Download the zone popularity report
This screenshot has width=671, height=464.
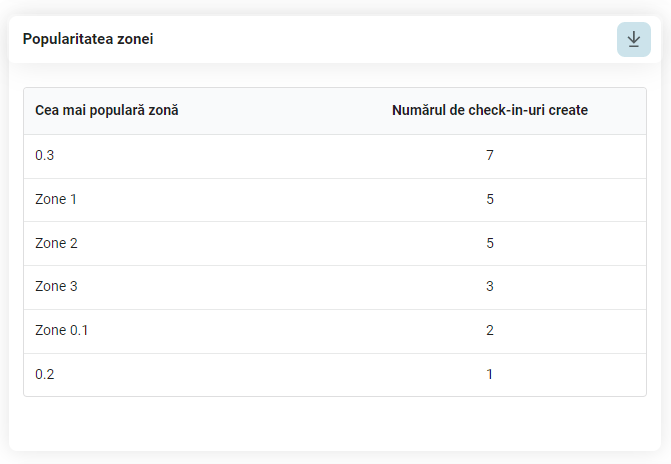tap(633, 39)
